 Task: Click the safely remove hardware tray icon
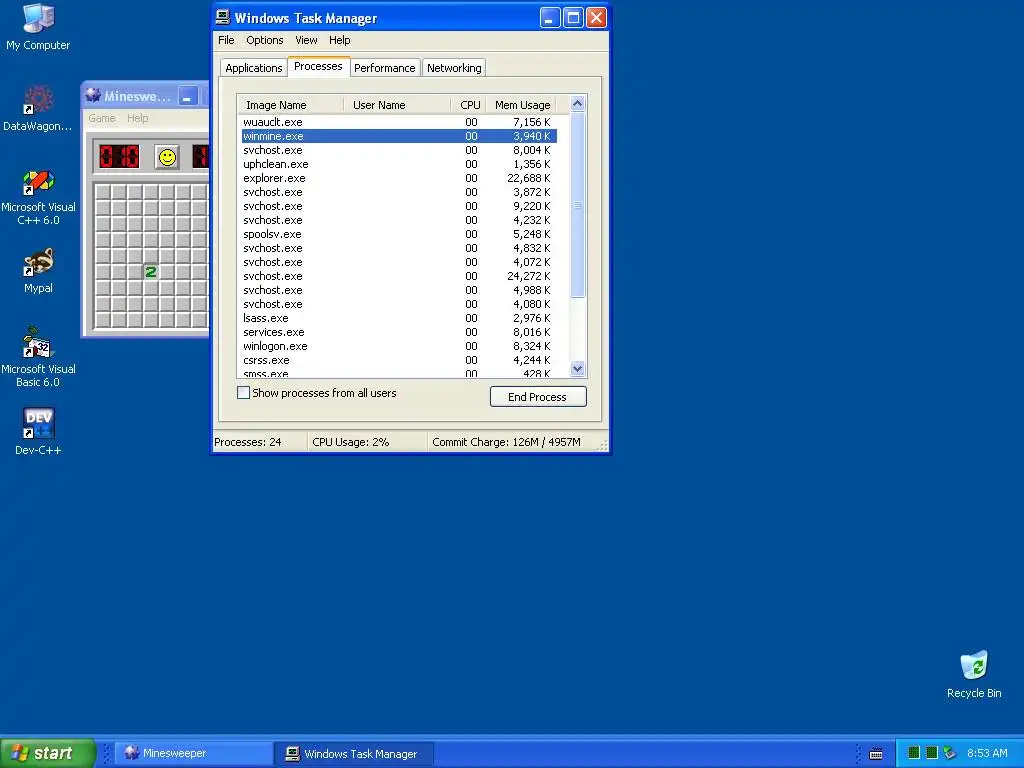950,753
